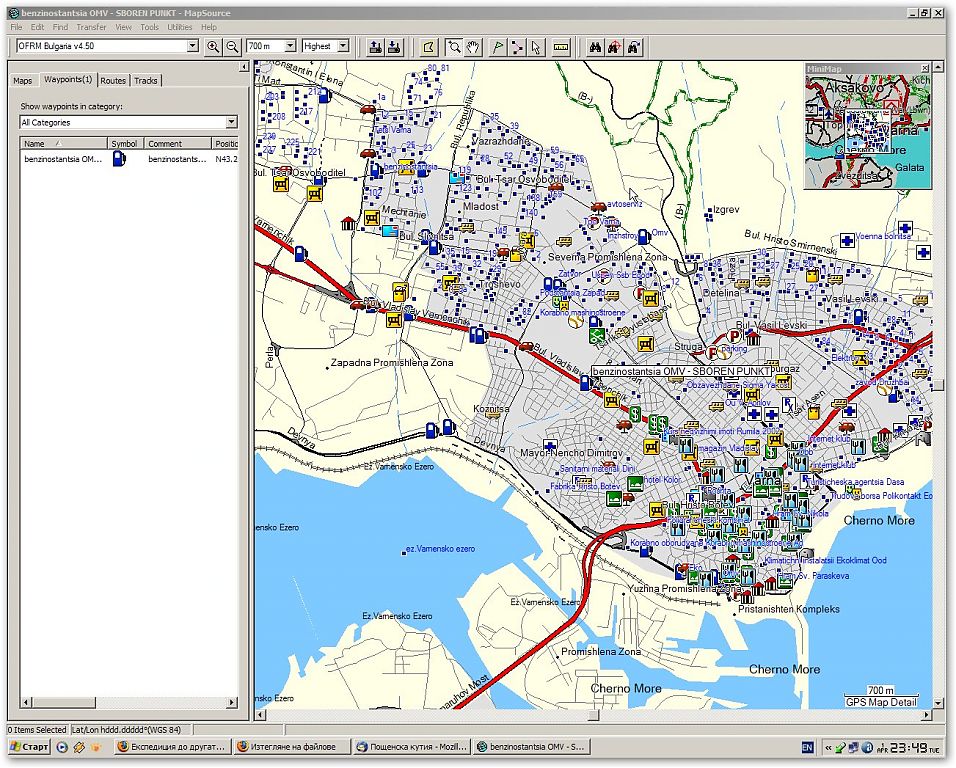Click the Zoom Out magnifier button

tap(232, 46)
